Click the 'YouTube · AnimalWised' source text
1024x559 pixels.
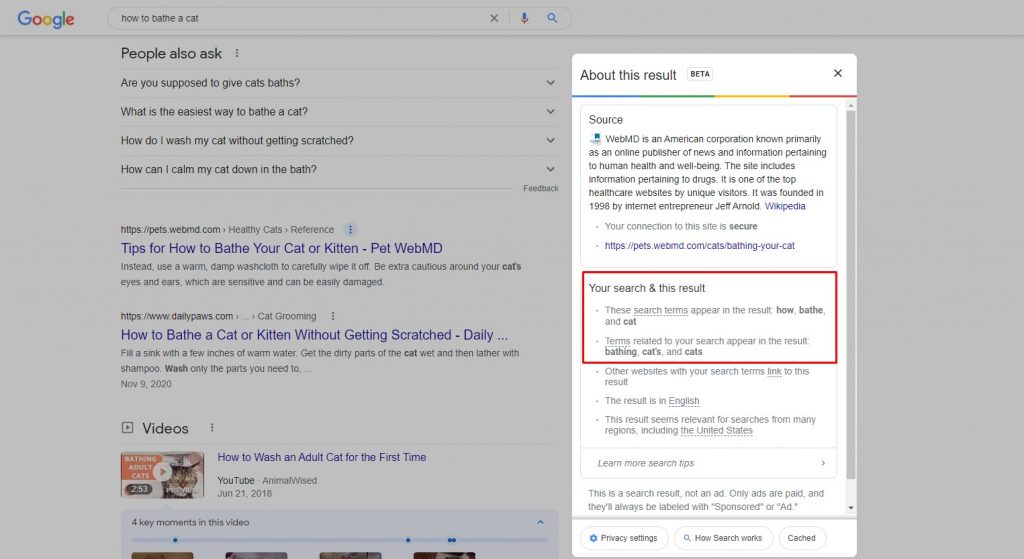267,481
